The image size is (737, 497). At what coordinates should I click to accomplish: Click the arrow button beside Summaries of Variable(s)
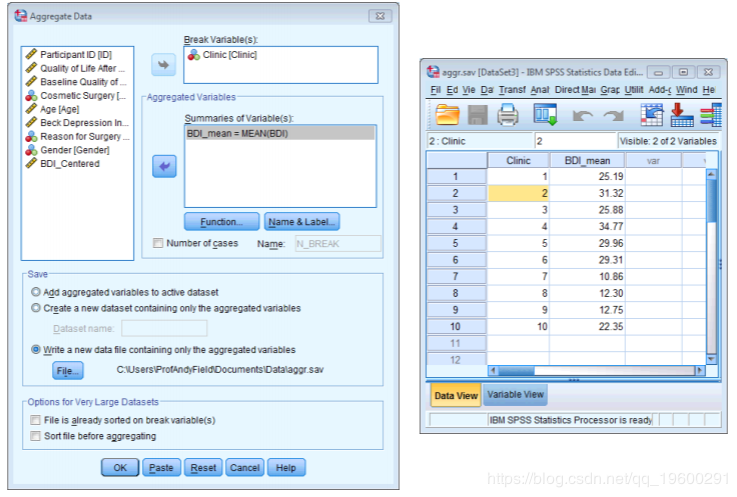[164, 166]
